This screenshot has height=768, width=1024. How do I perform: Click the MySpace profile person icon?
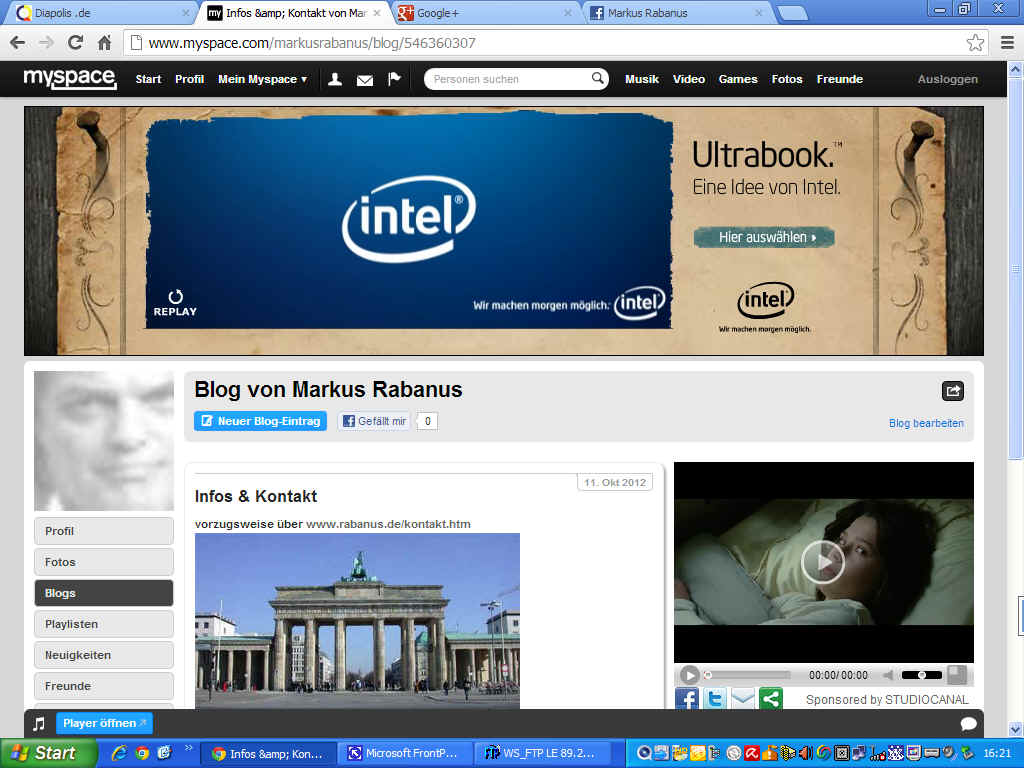pos(335,79)
